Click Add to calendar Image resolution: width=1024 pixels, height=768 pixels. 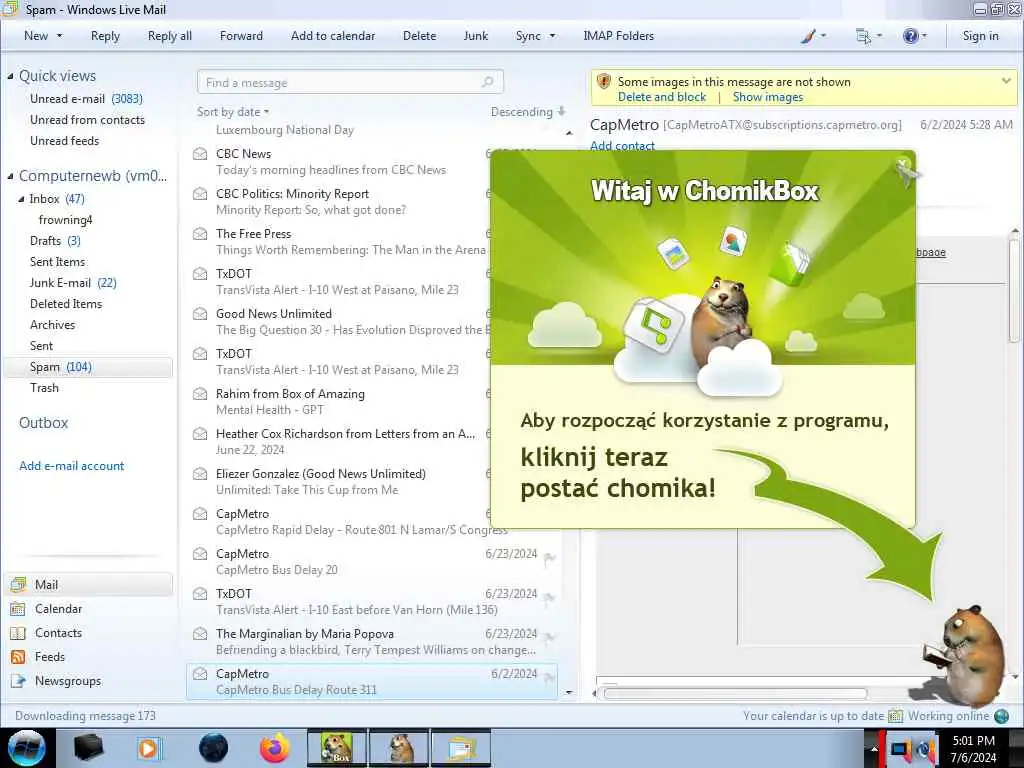(333, 36)
